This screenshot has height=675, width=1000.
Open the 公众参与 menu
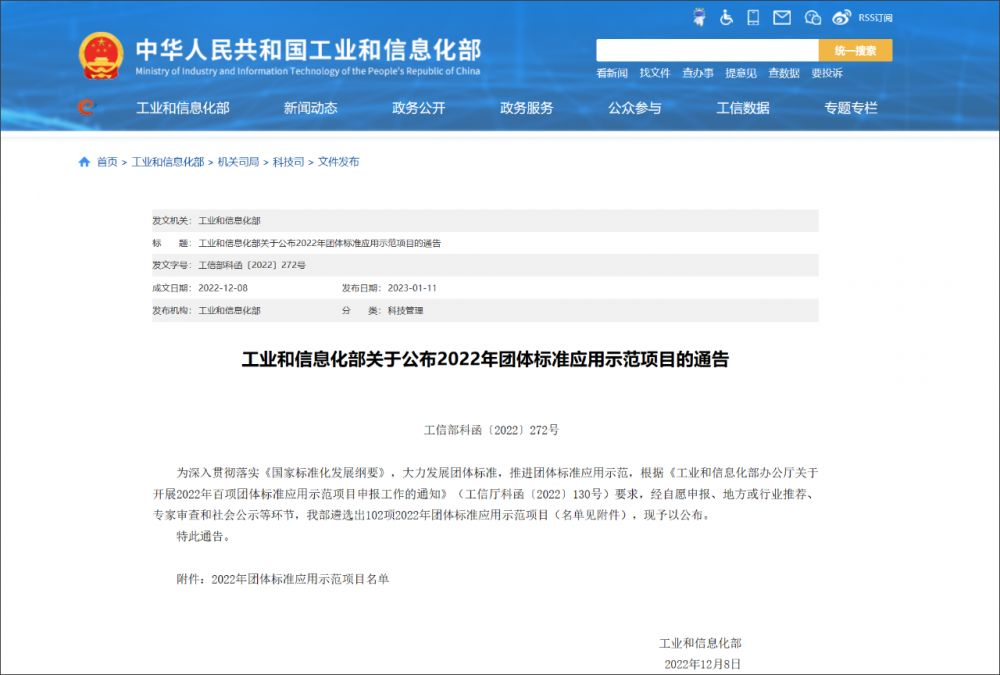click(637, 108)
